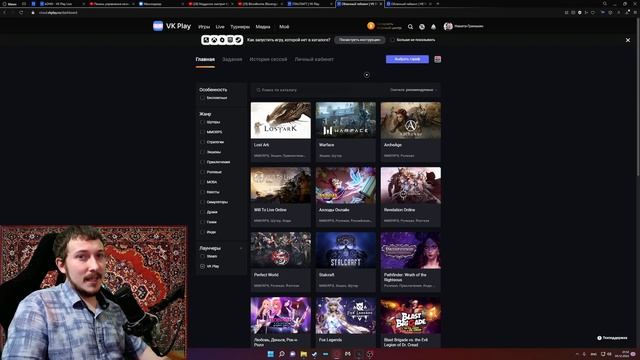The image size is (640, 360).
Task: Check the "Ролевые" genre filter
Action: click(x=202, y=172)
